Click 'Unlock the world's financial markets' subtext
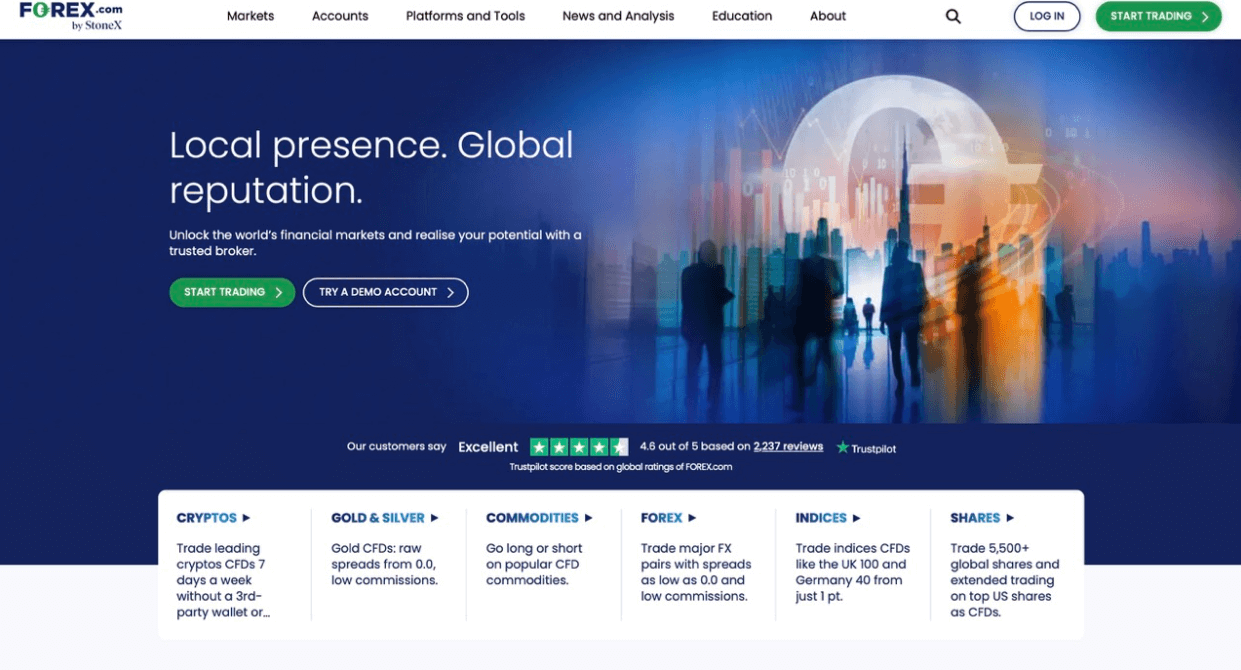 [x=375, y=243]
